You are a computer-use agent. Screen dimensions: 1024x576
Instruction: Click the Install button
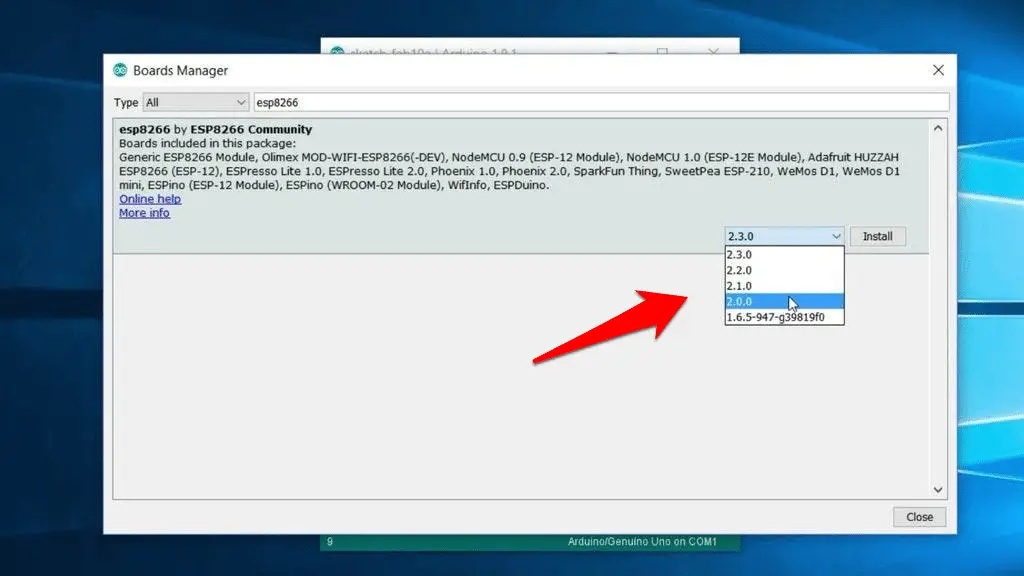coord(877,236)
